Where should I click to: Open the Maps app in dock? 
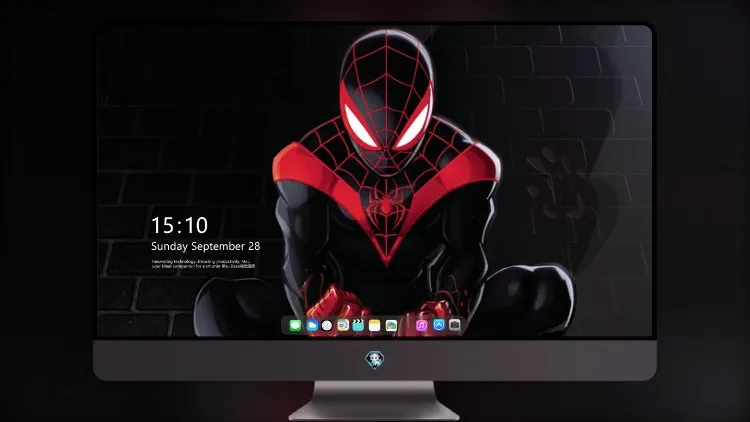342,325
